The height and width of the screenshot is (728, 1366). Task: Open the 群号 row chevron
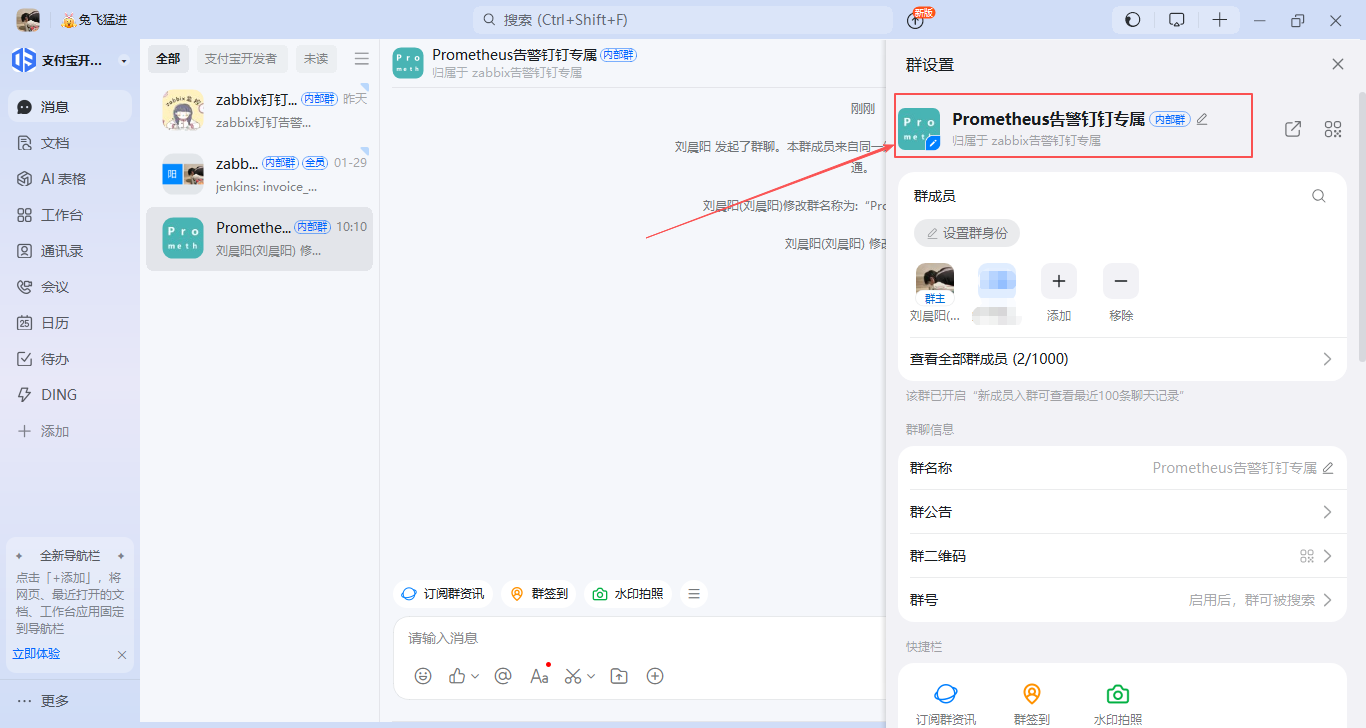click(1328, 600)
